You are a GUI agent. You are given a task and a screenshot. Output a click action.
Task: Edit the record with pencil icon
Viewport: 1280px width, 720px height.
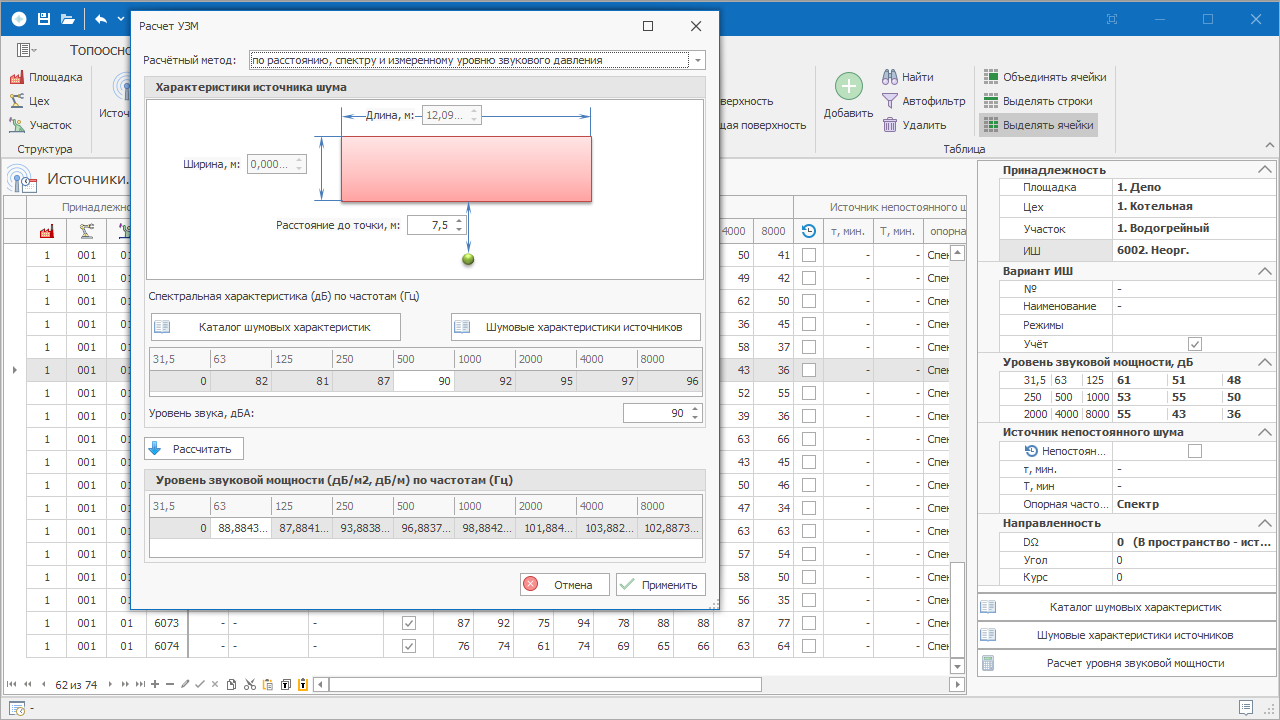click(x=184, y=685)
